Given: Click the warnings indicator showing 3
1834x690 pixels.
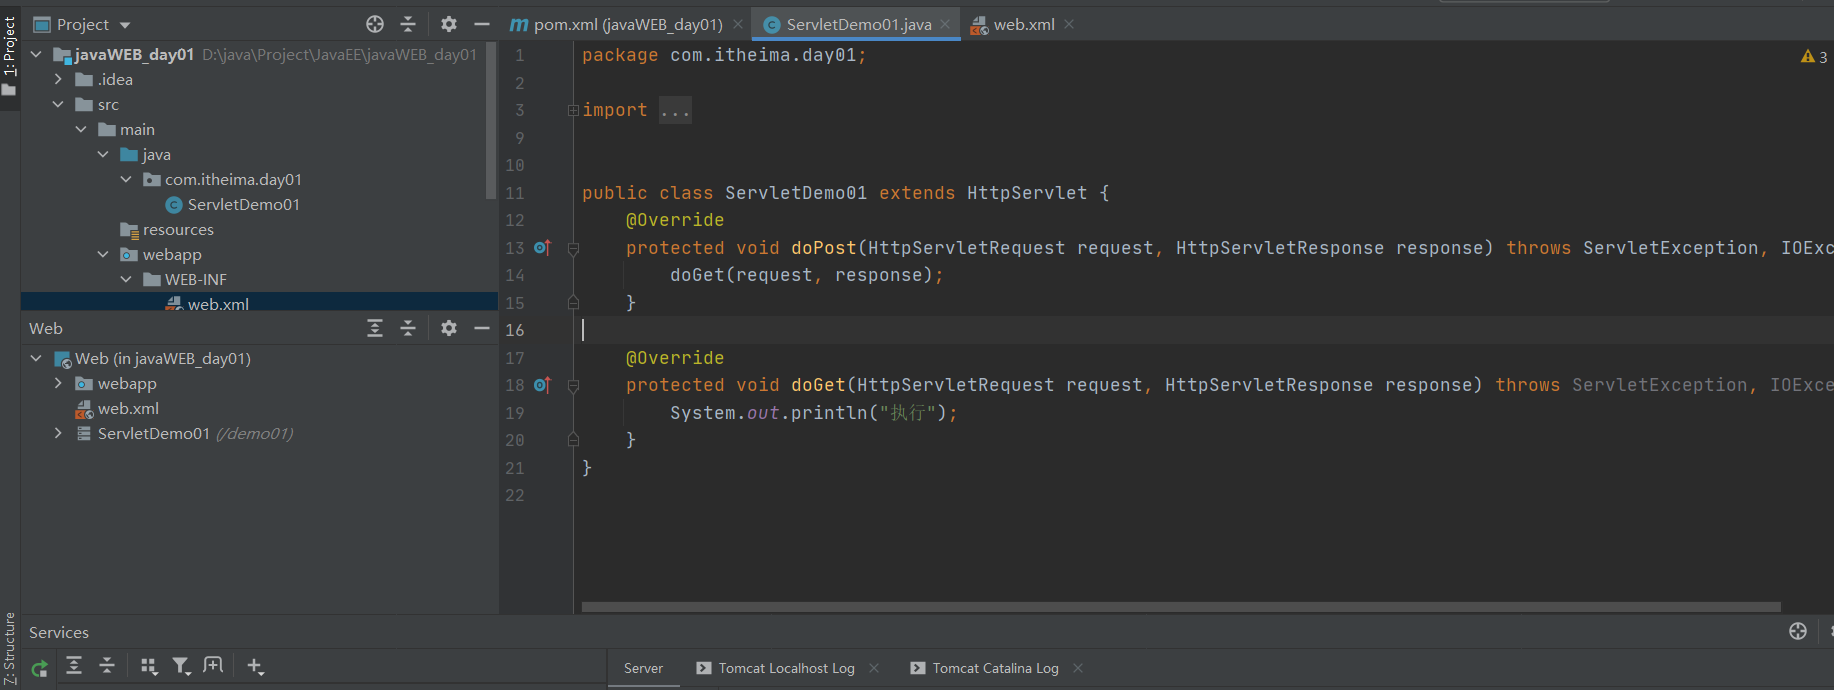Looking at the screenshot, I should 1814,57.
